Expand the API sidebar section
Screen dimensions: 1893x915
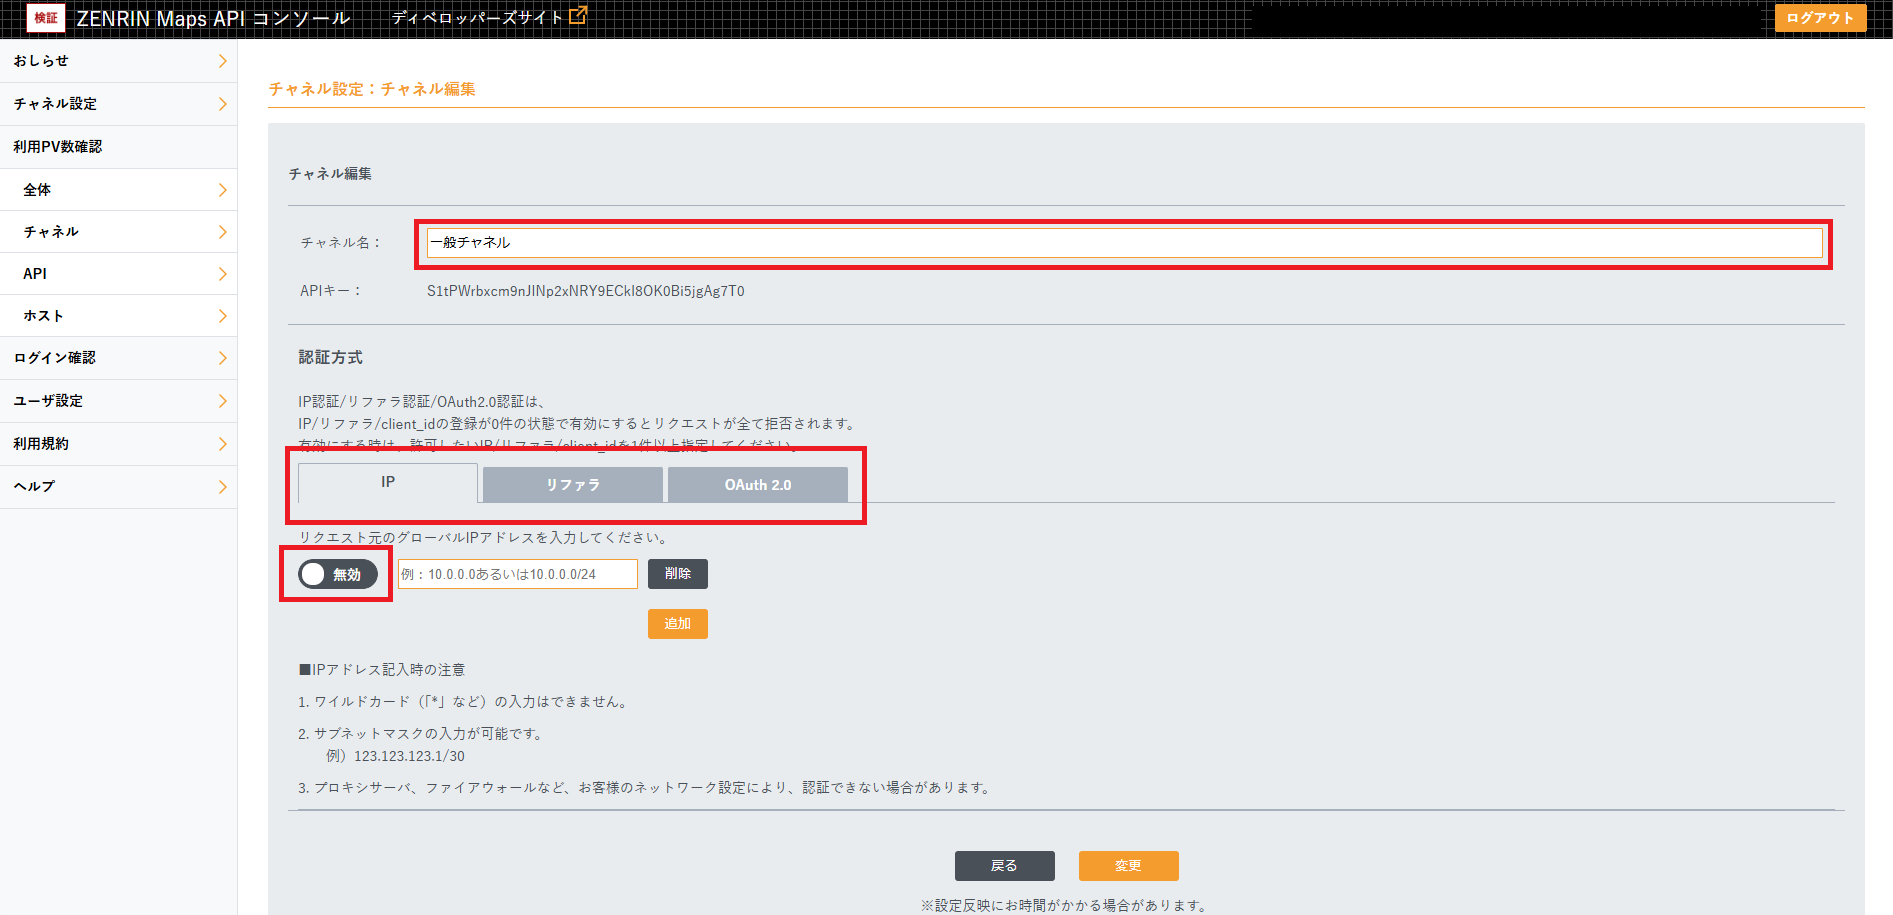click(x=118, y=273)
